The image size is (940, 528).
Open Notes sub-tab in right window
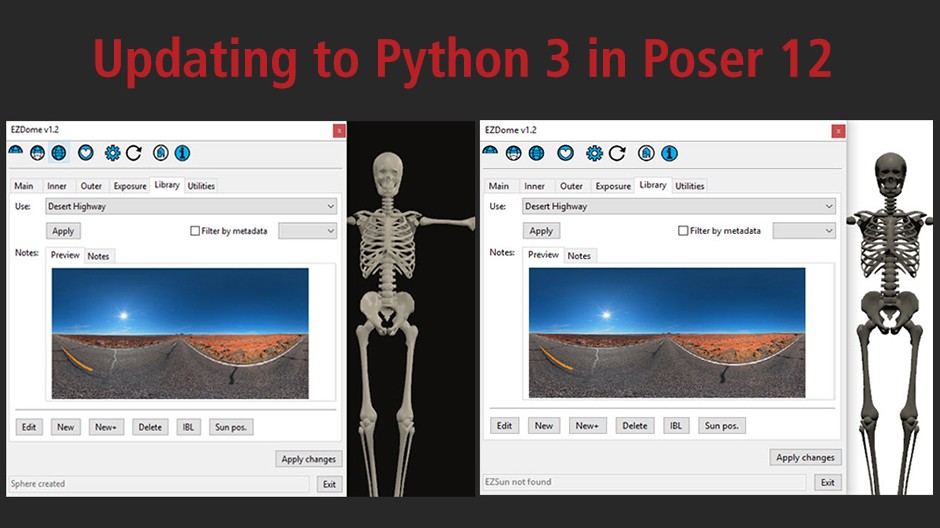click(x=579, y=255)
